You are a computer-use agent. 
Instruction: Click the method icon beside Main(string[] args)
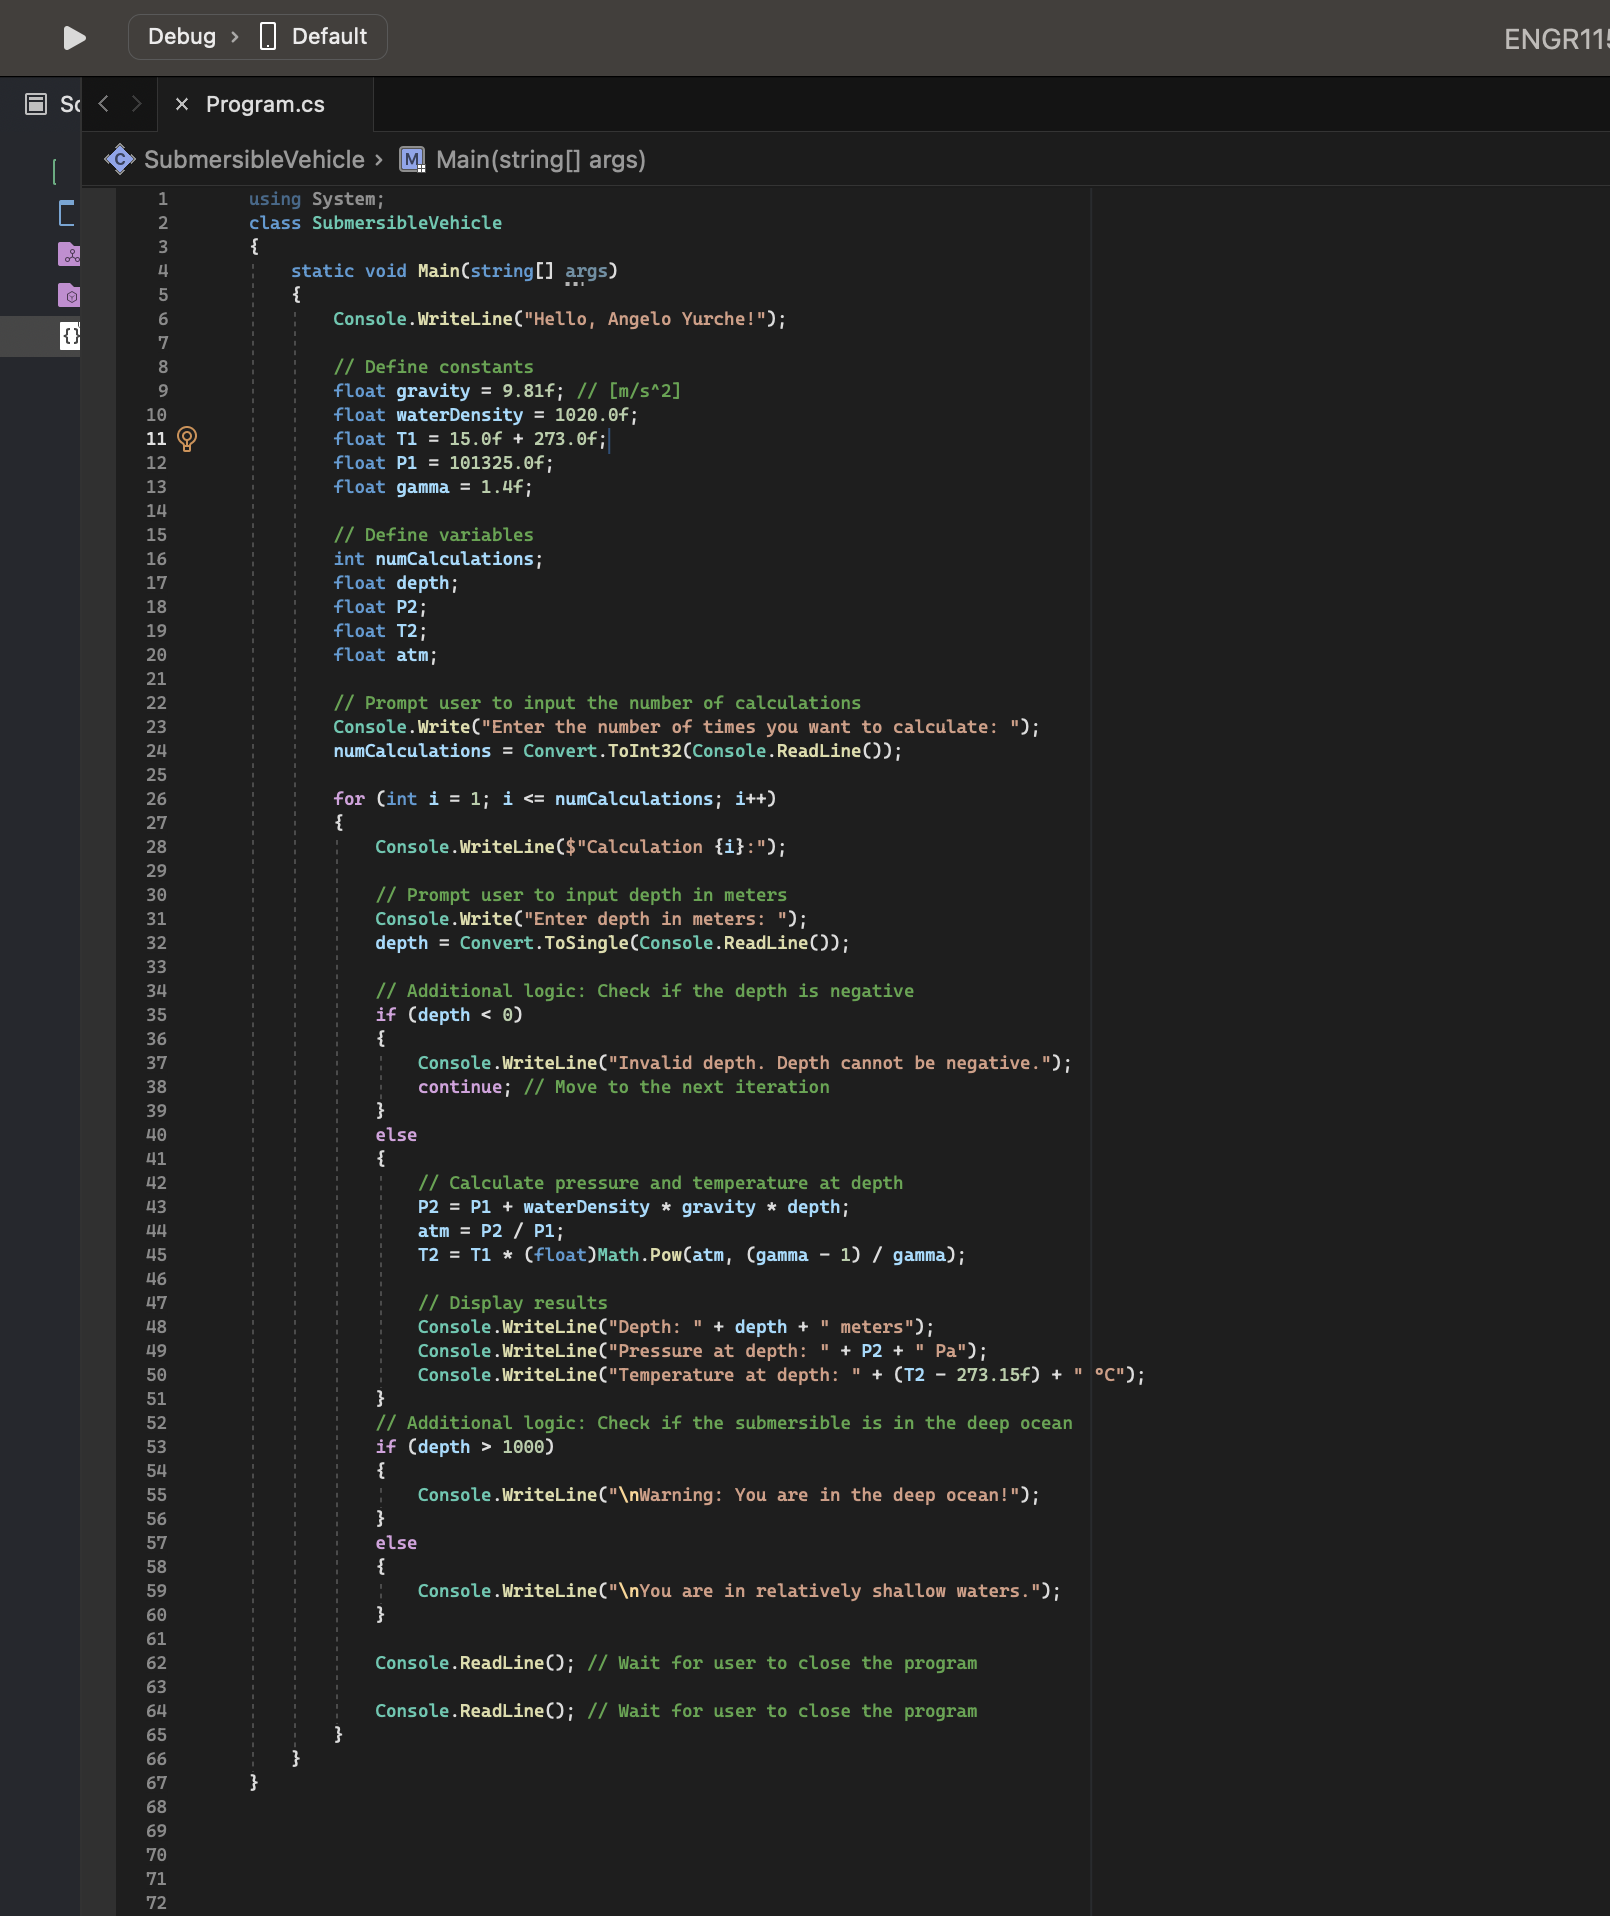point(412,160)
